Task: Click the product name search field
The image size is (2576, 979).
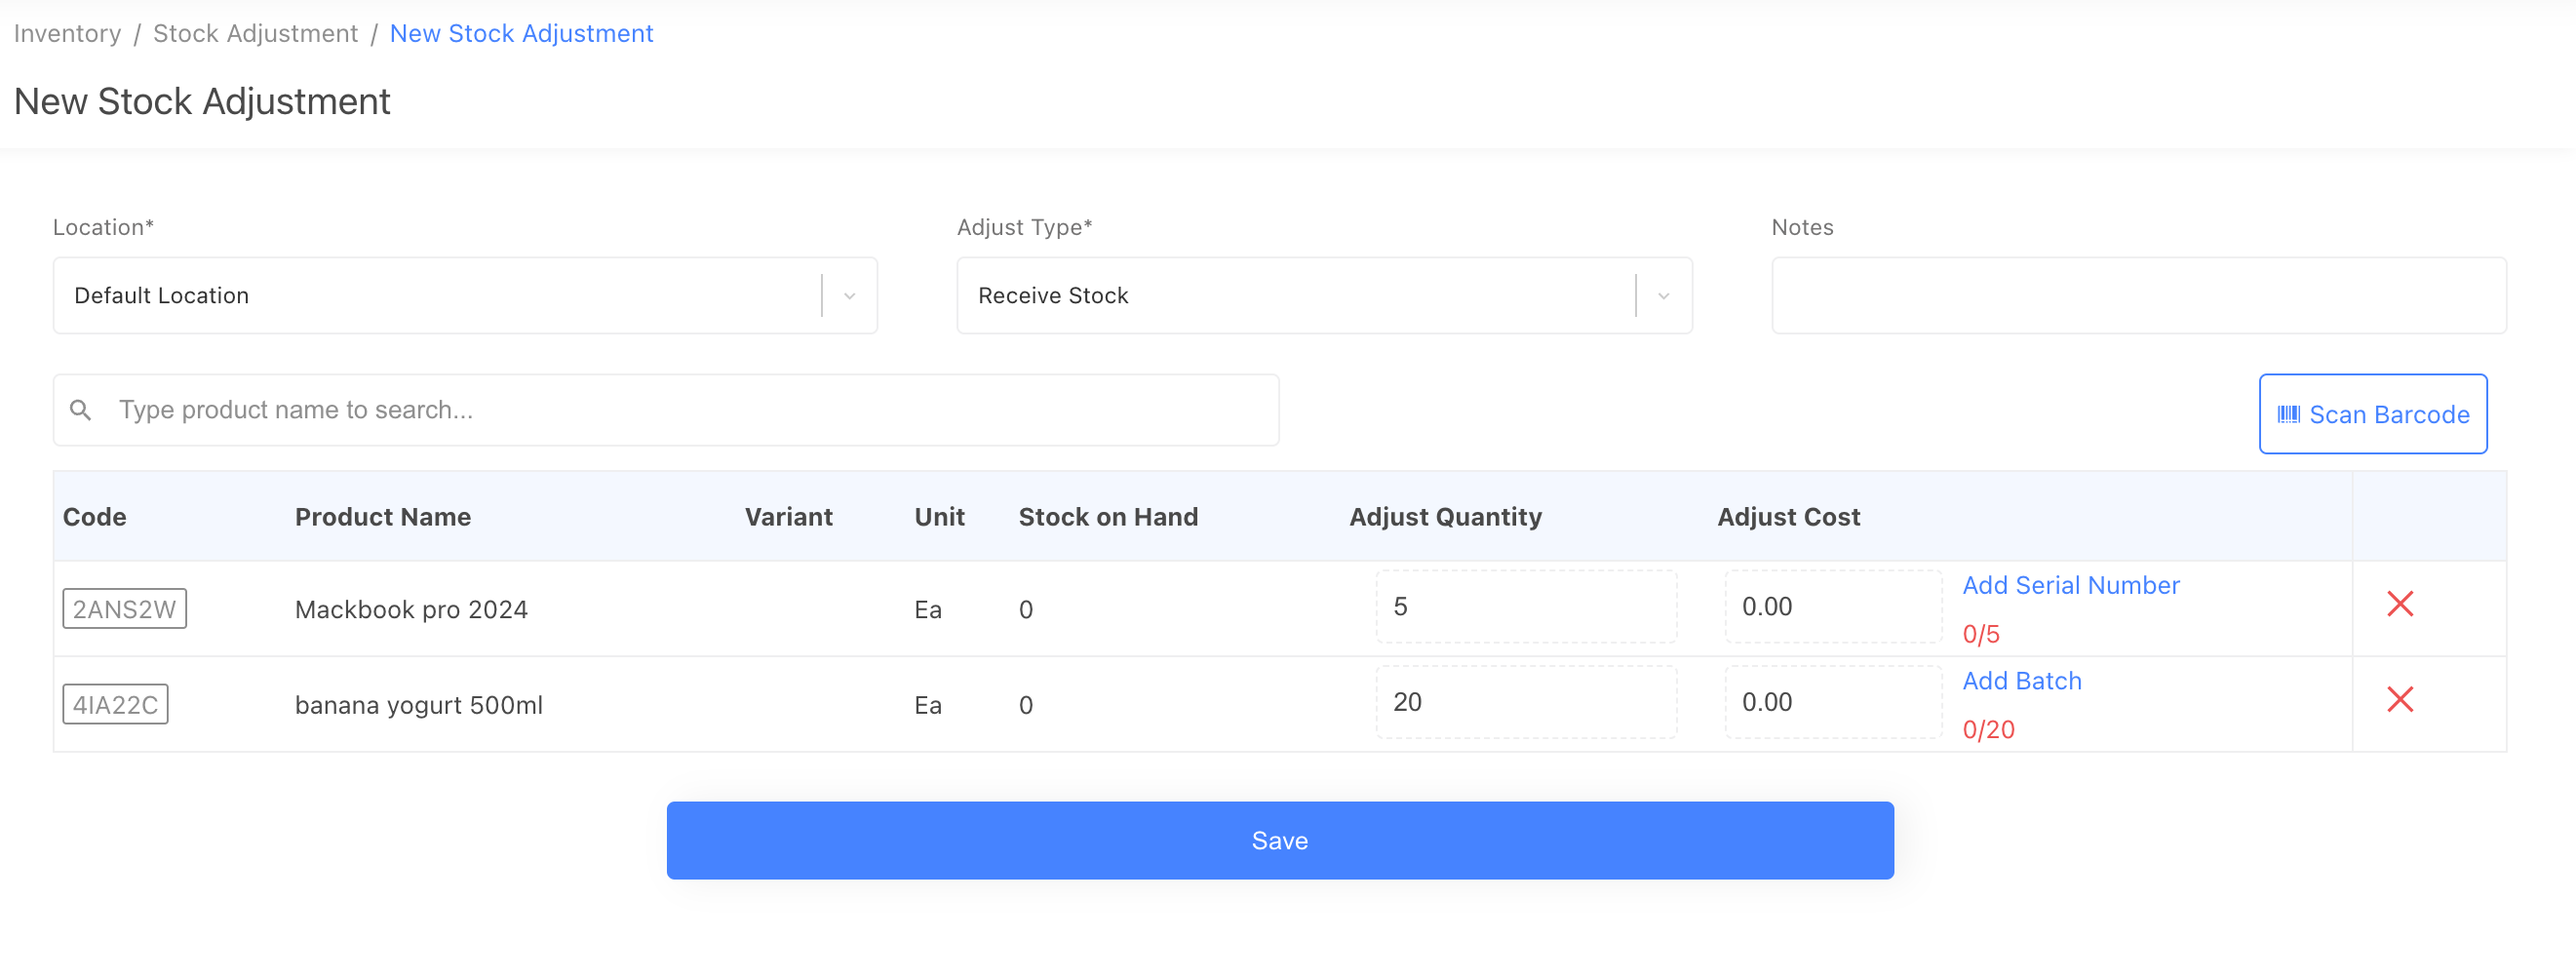Action: tap(690, 410)
